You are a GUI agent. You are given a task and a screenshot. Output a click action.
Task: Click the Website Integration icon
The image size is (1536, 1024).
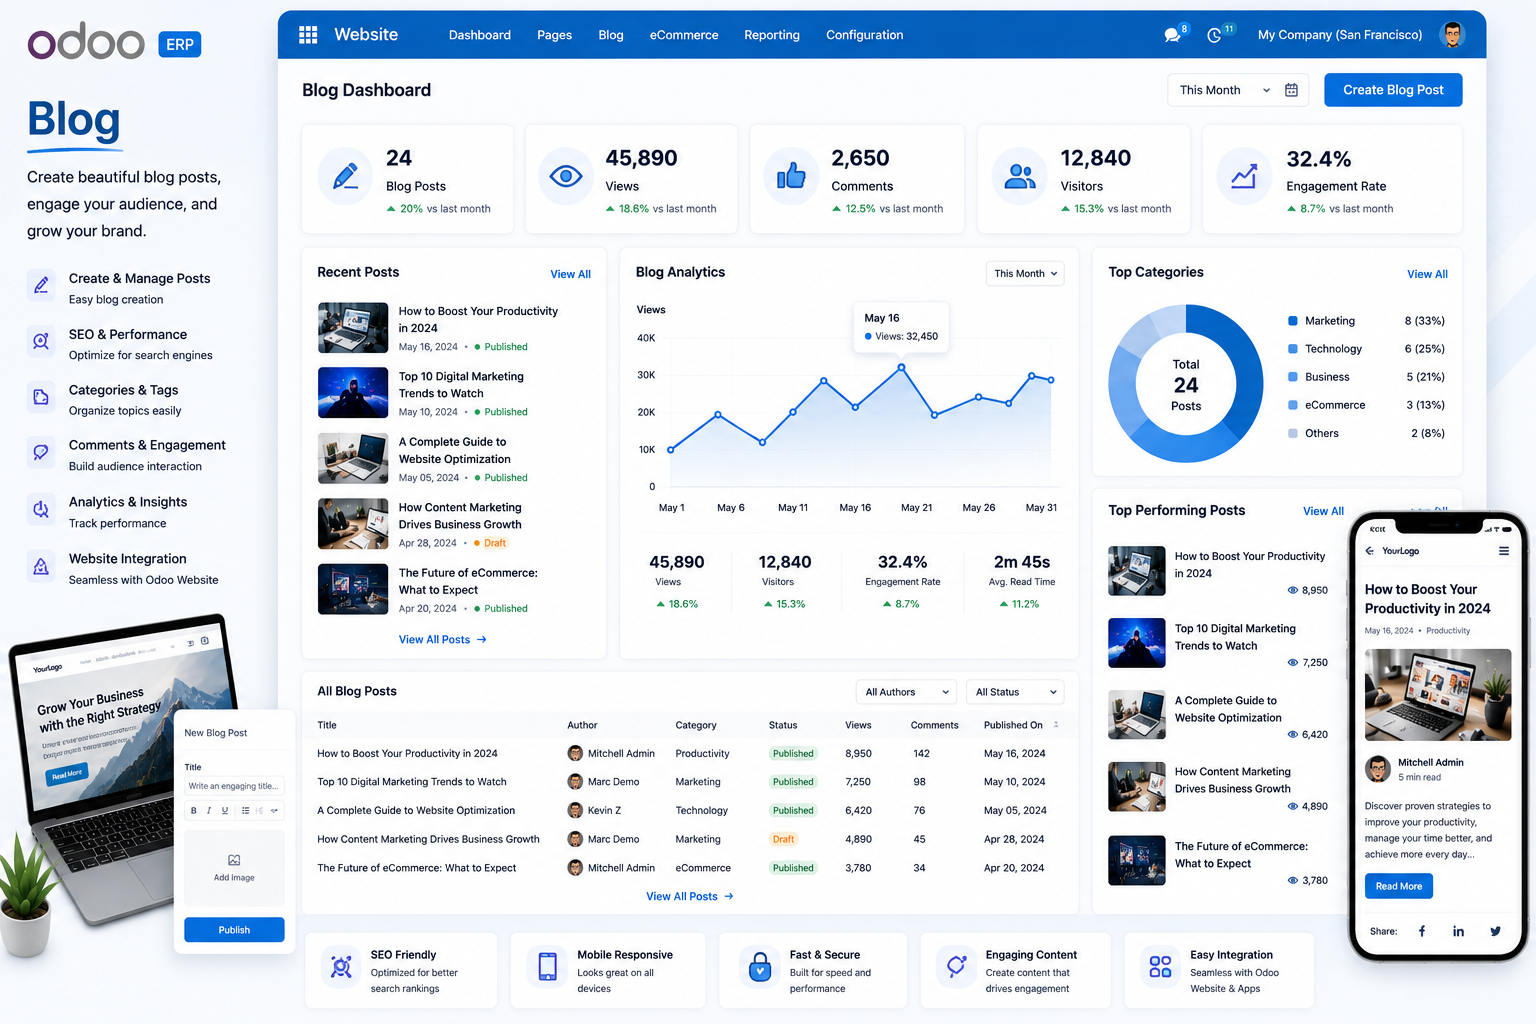click(x=41, y=567)
